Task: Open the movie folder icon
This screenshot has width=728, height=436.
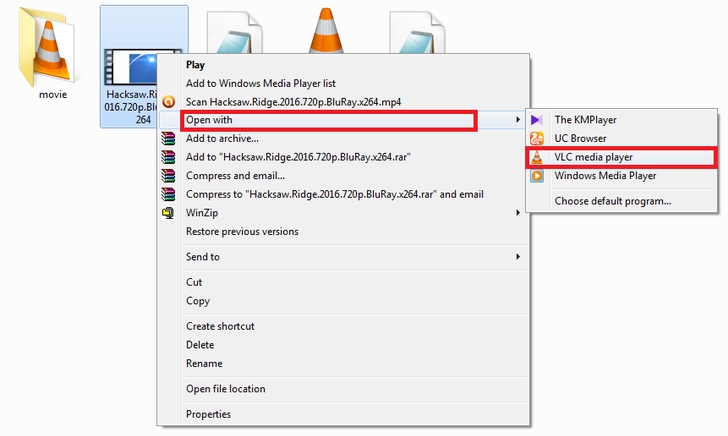Action: coord(48,46)
